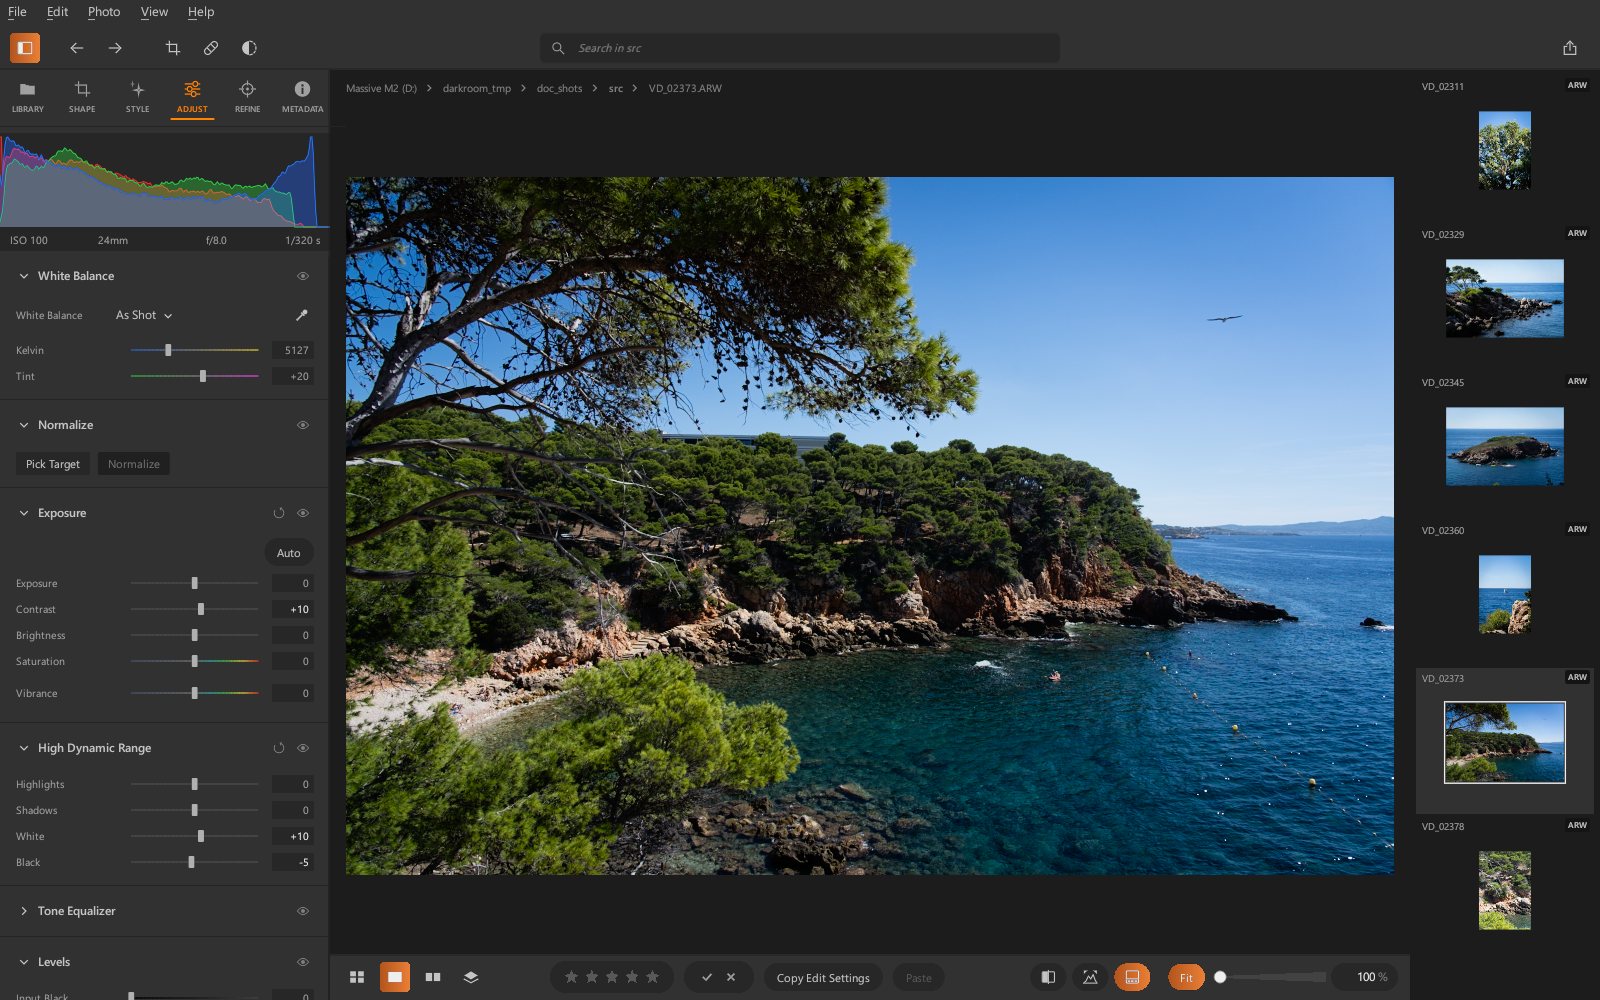Click the Normalize button

click(134, 464)
